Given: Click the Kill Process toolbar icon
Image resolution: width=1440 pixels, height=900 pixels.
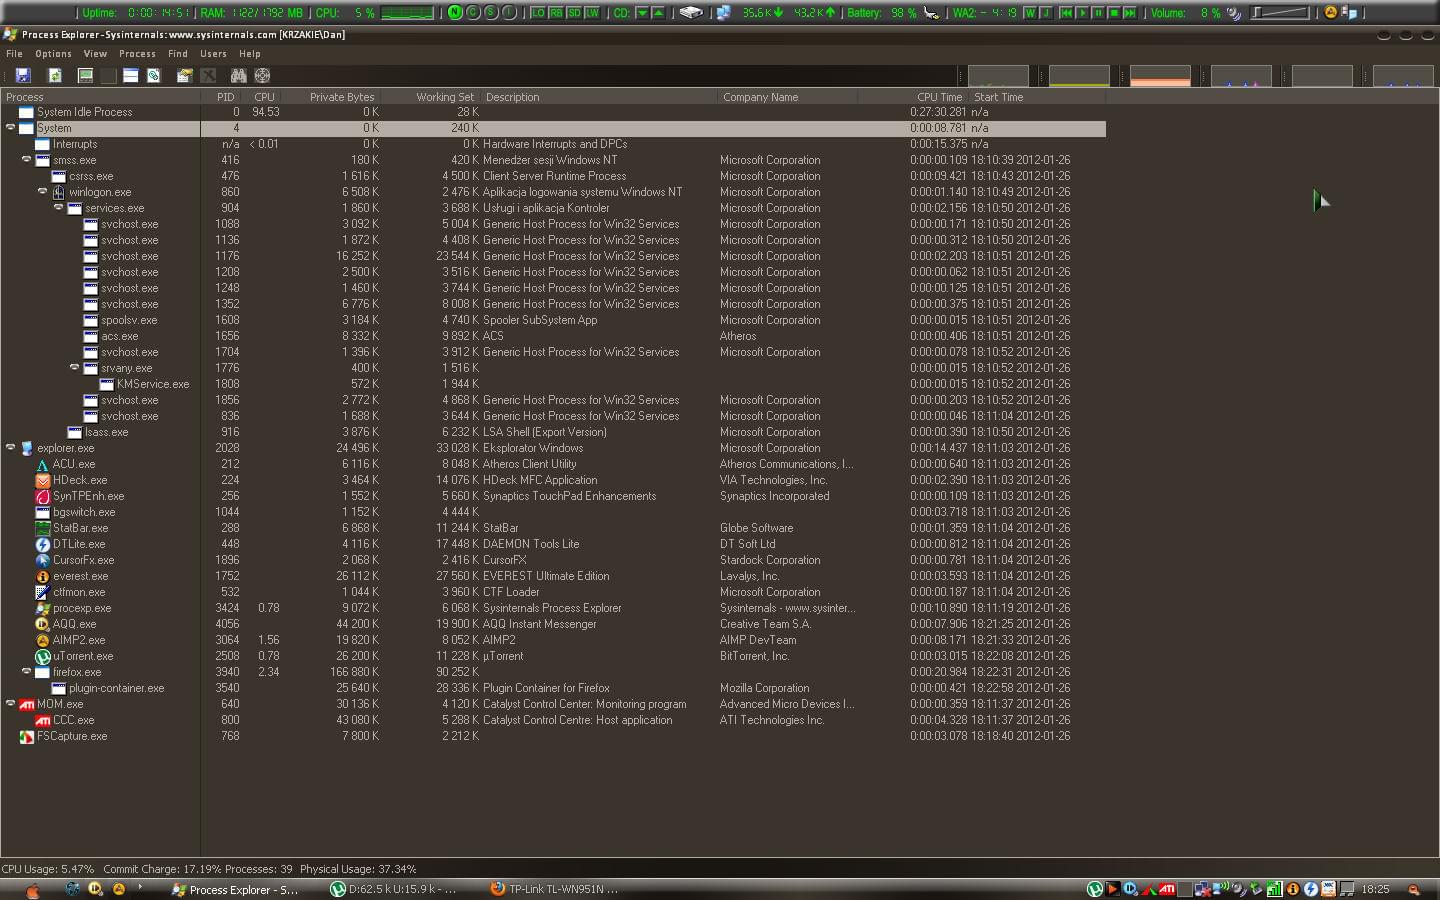Looking at the screenshot, I should [208, 76].
